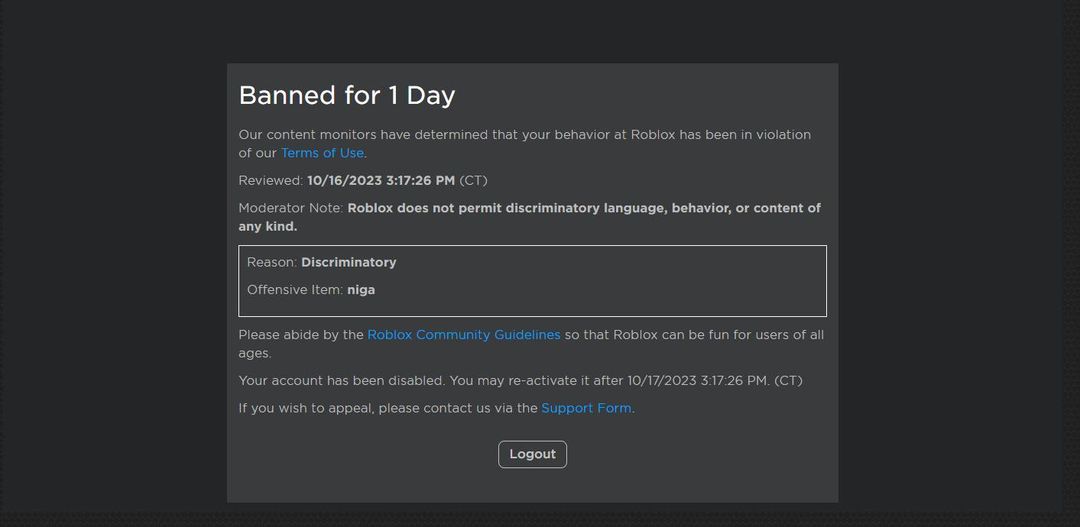
Task: Open the Support Form link
Action: [x=586, y=408]
